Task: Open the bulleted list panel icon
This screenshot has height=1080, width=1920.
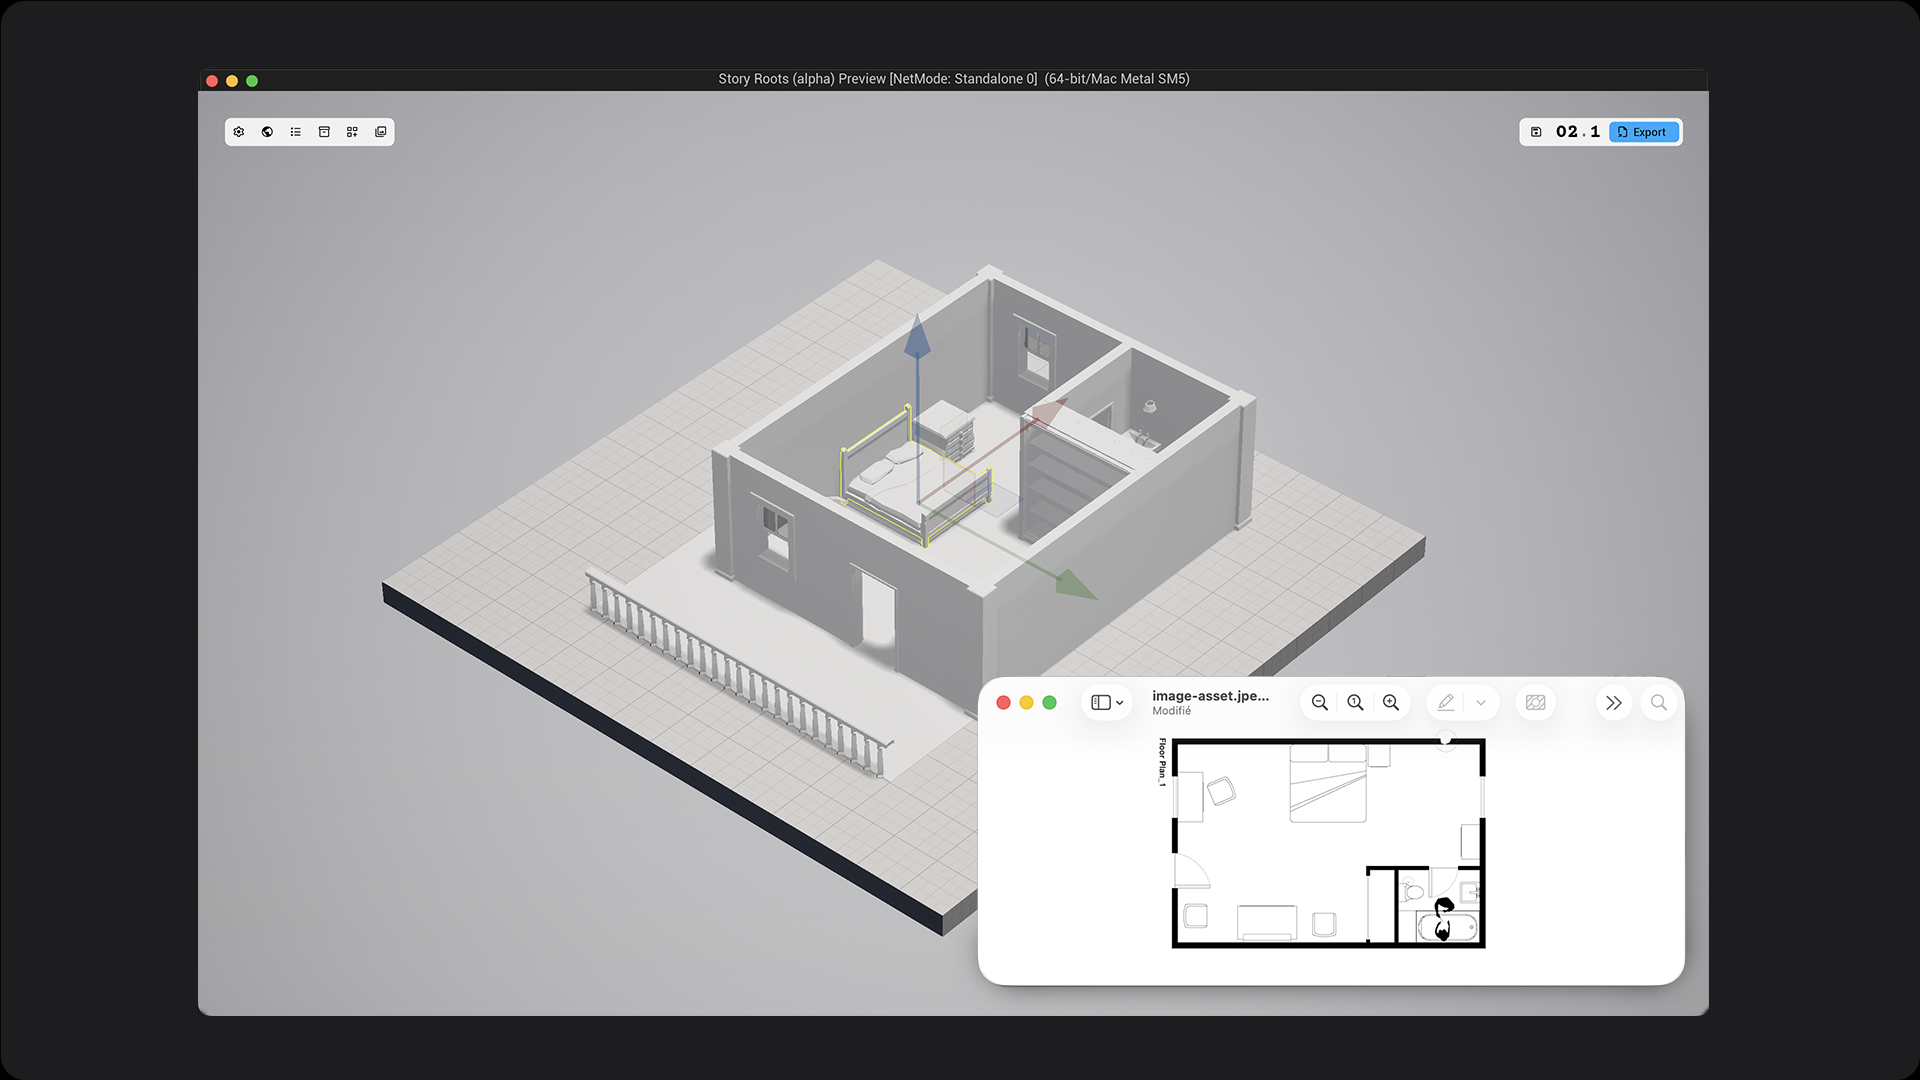Action: [296, 132]
